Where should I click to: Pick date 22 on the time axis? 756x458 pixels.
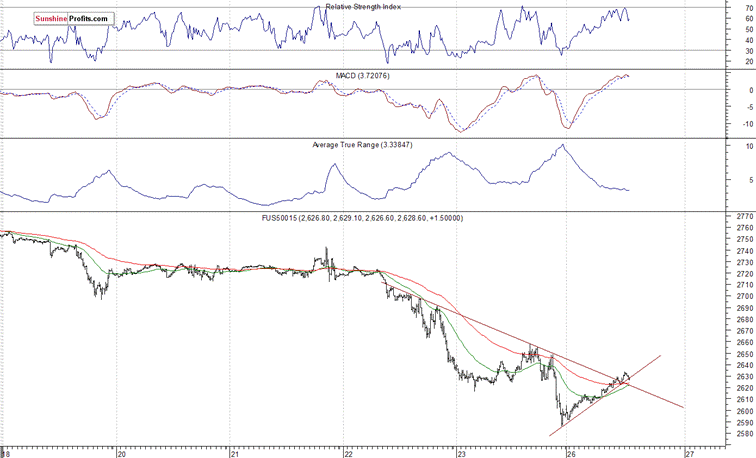[x=346, y=451]
